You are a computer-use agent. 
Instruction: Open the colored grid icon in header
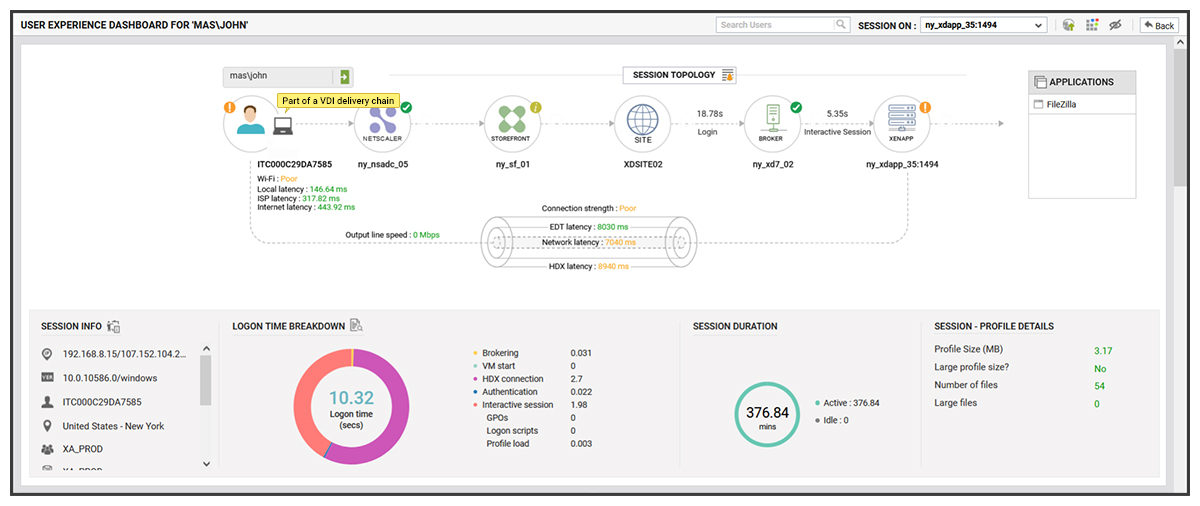click(1092, 25)
